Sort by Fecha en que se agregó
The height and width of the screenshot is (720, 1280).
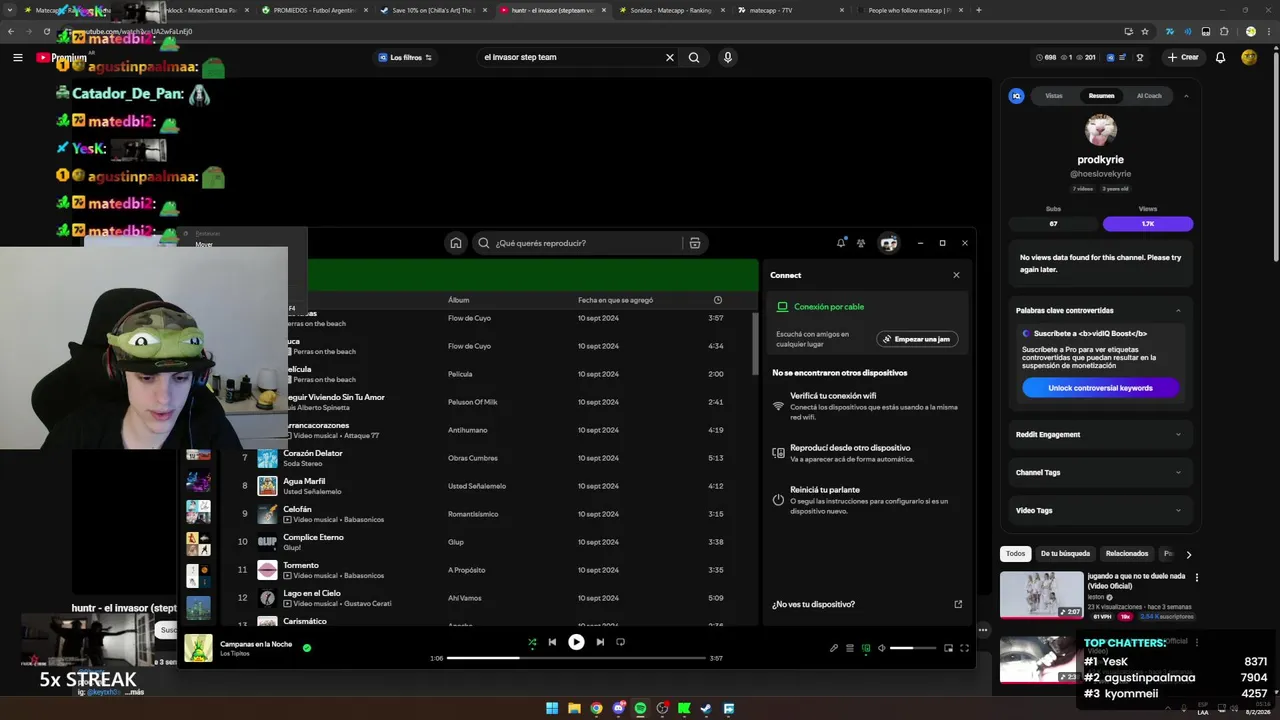point(615,300)
